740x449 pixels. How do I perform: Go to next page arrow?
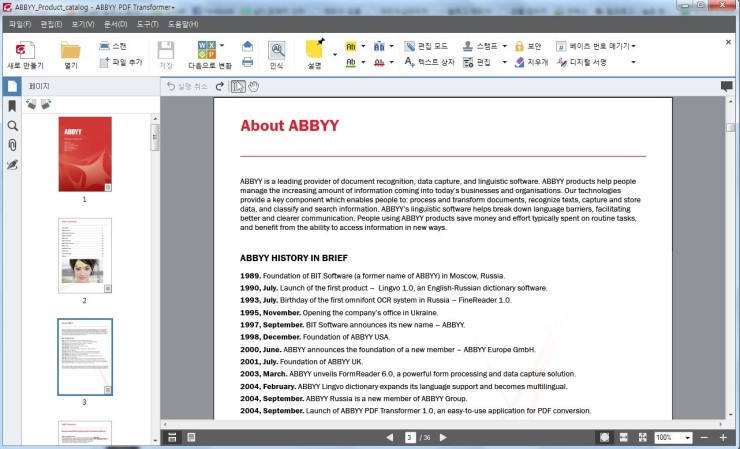(443, 438)
